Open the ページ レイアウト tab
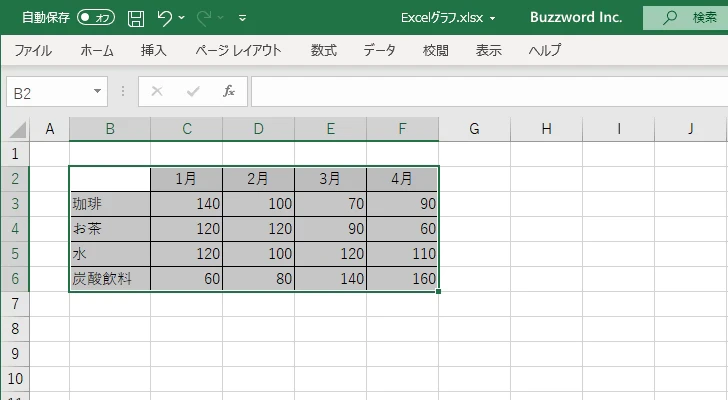The height and width of the screenshot is (400, 728). pos(238,50)
